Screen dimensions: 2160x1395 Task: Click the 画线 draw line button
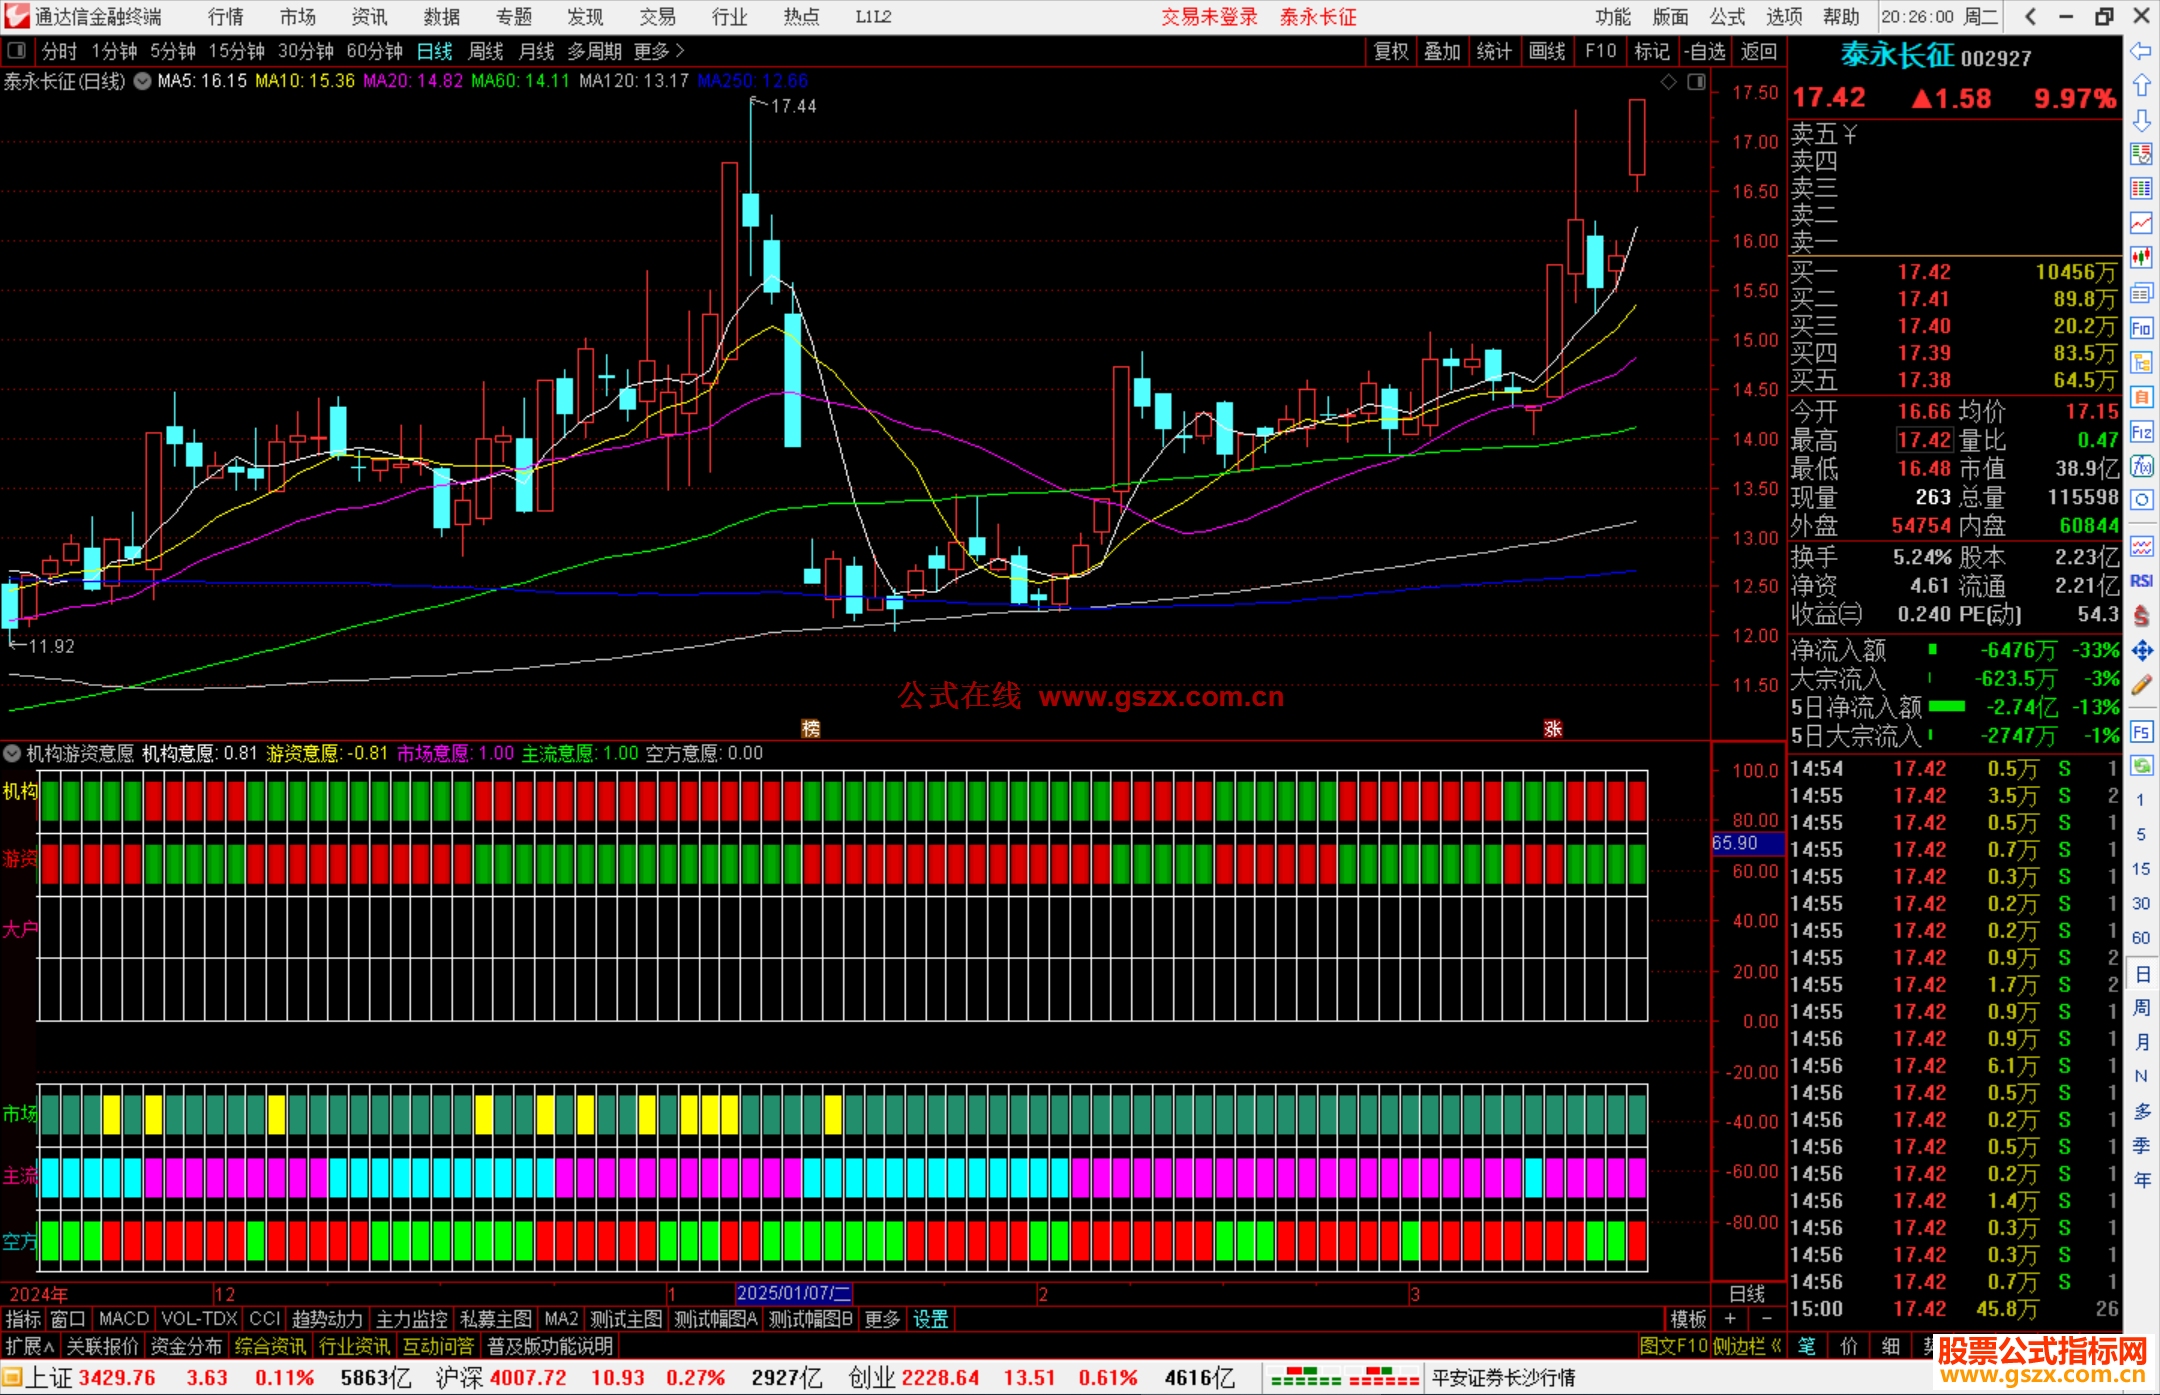click(x=1547, y=51)
